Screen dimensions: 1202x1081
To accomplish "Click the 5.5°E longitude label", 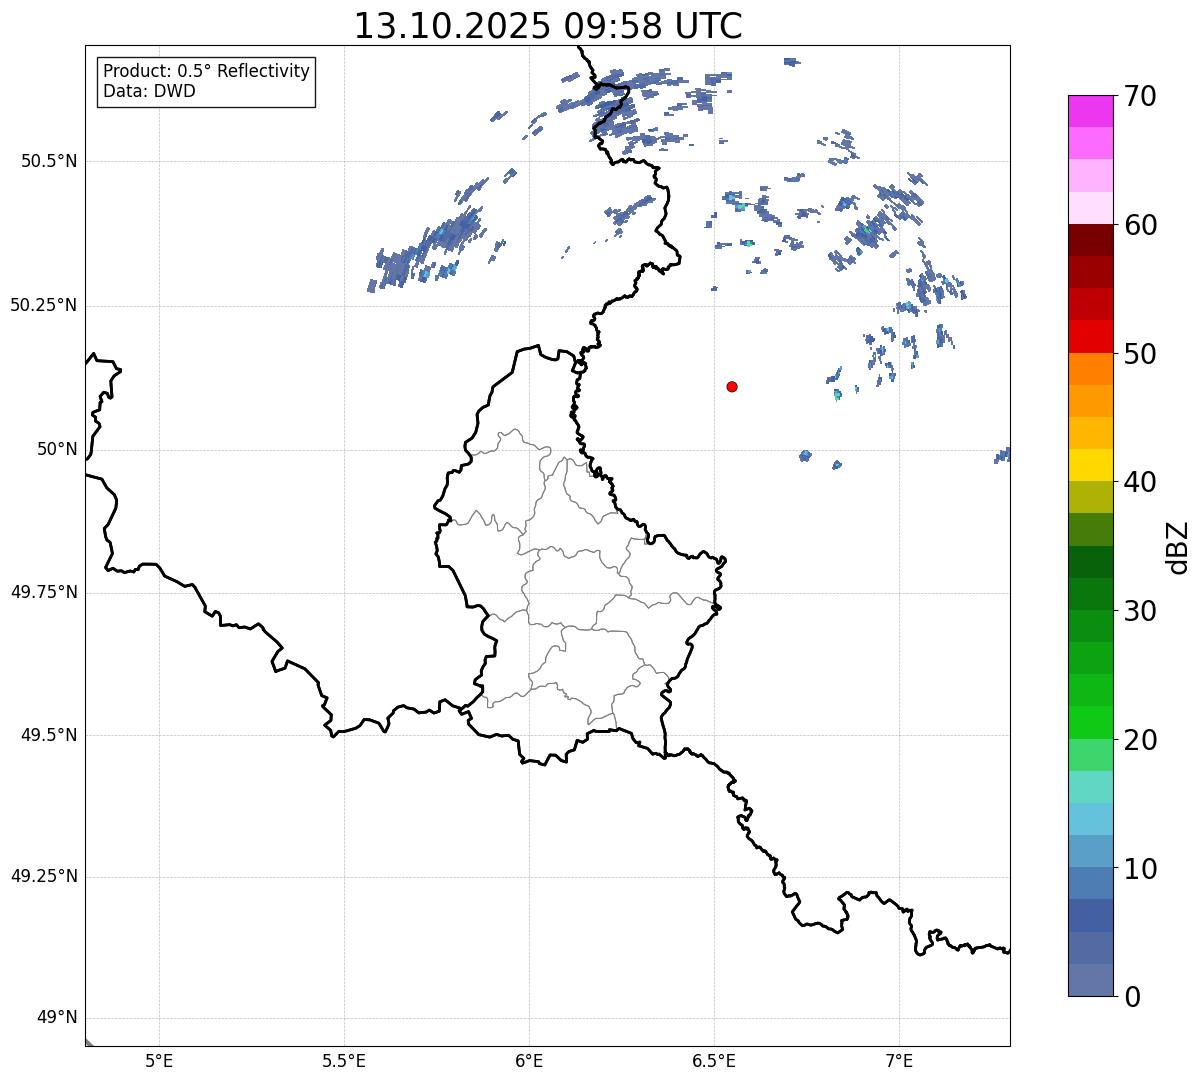I will (x=344, y=1061).
